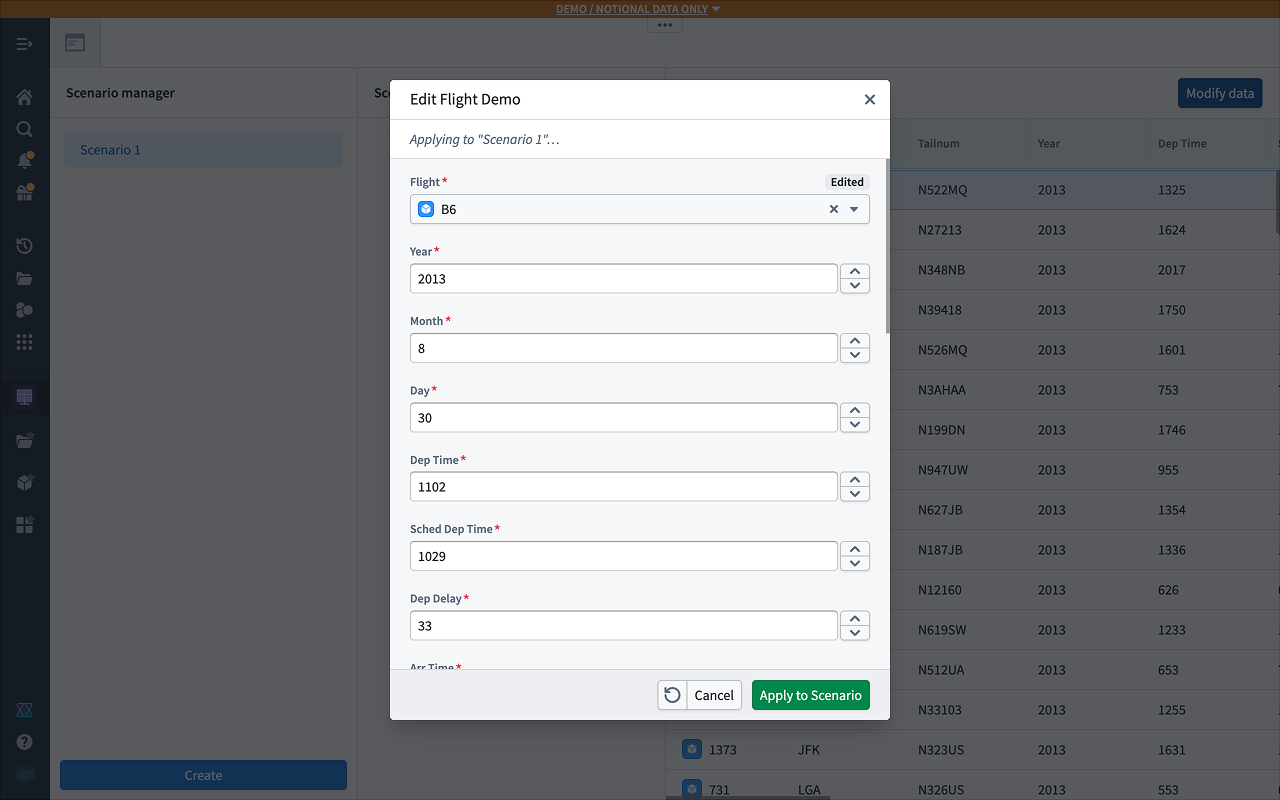Click the Year input field
This screenshot has height=800, width=1280.
[x=623, y=278]
